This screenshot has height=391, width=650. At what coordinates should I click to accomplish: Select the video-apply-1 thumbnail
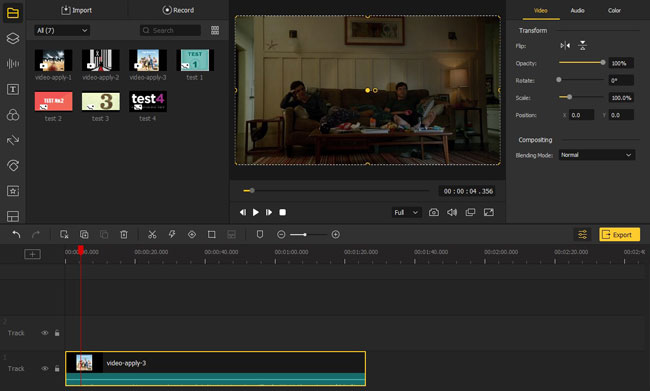pos(53,60)
